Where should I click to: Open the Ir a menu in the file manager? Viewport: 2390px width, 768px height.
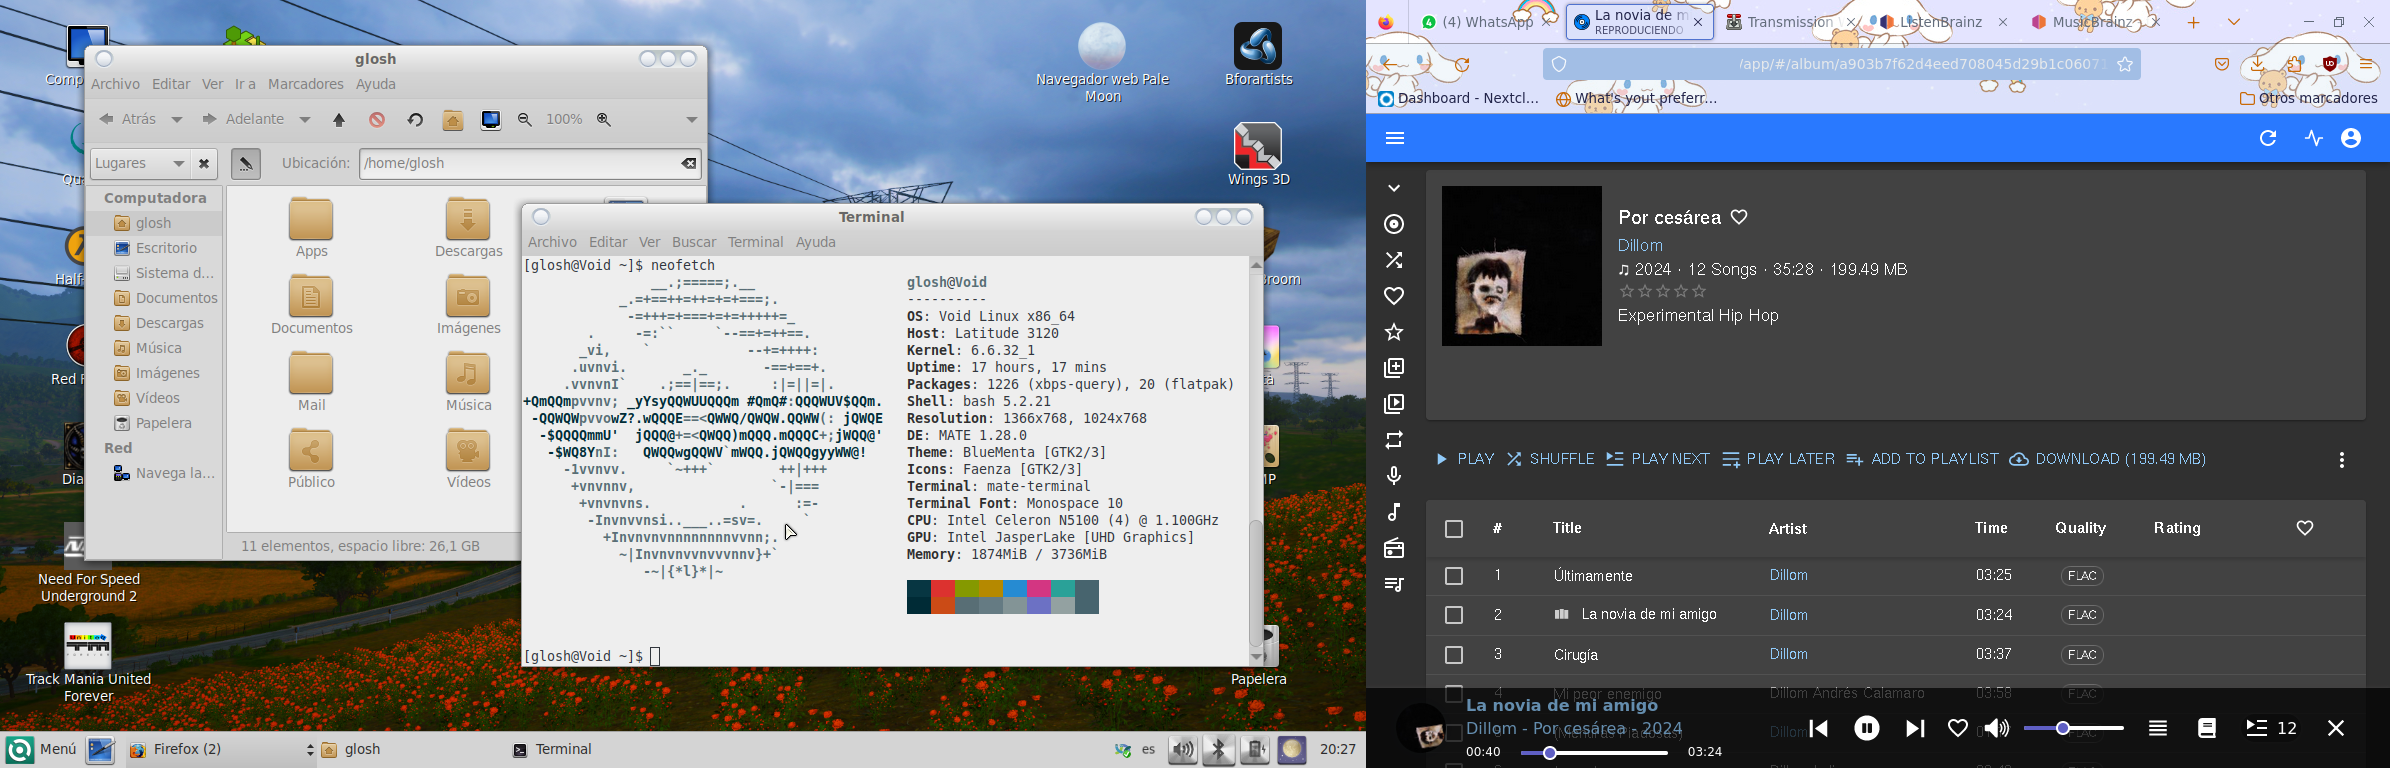point(245,84)
